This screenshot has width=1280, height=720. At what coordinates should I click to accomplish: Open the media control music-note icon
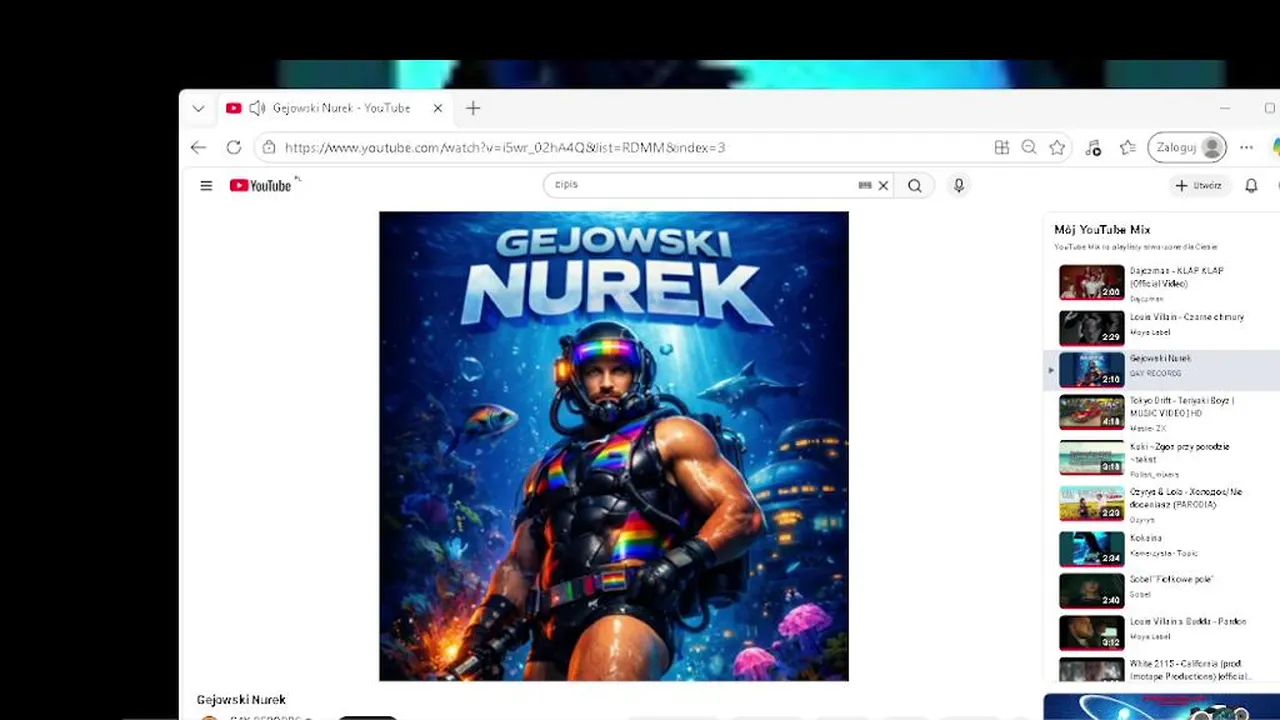pos(1093,148)
